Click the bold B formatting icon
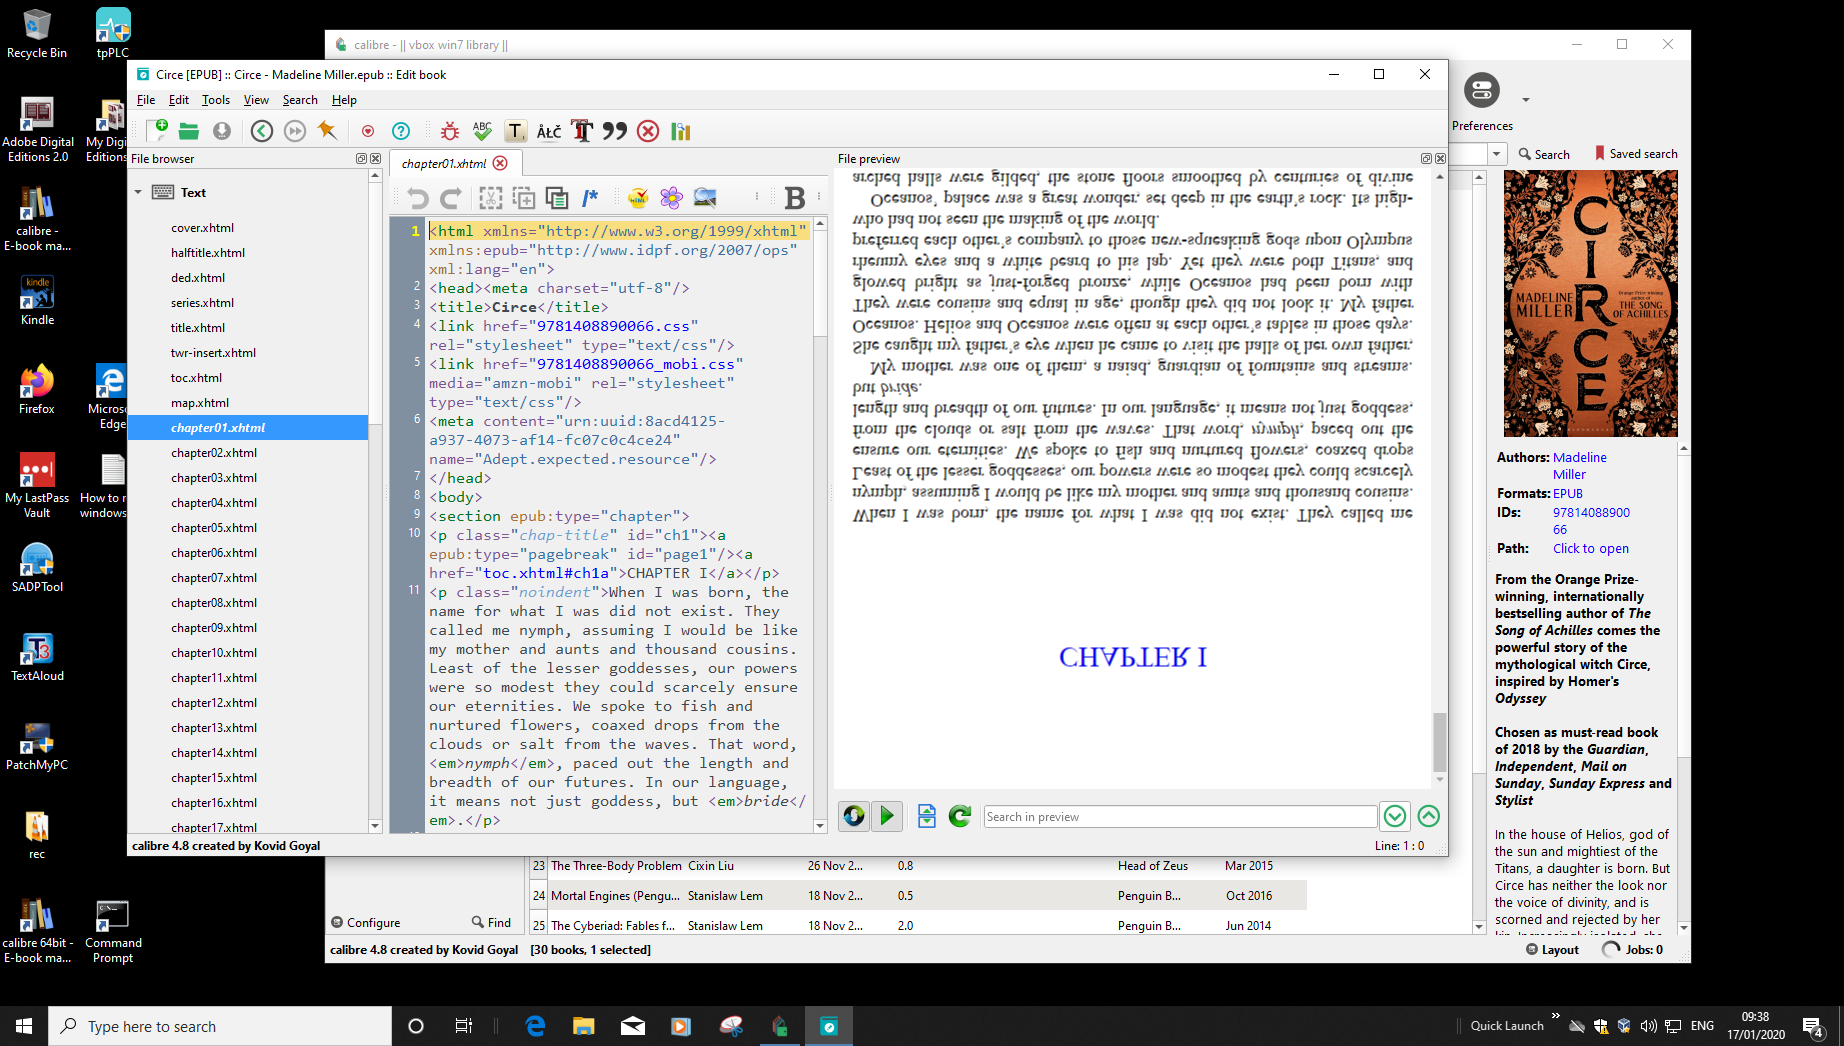This screenshot has width=1844, height=1046. [x=795, y=198]
